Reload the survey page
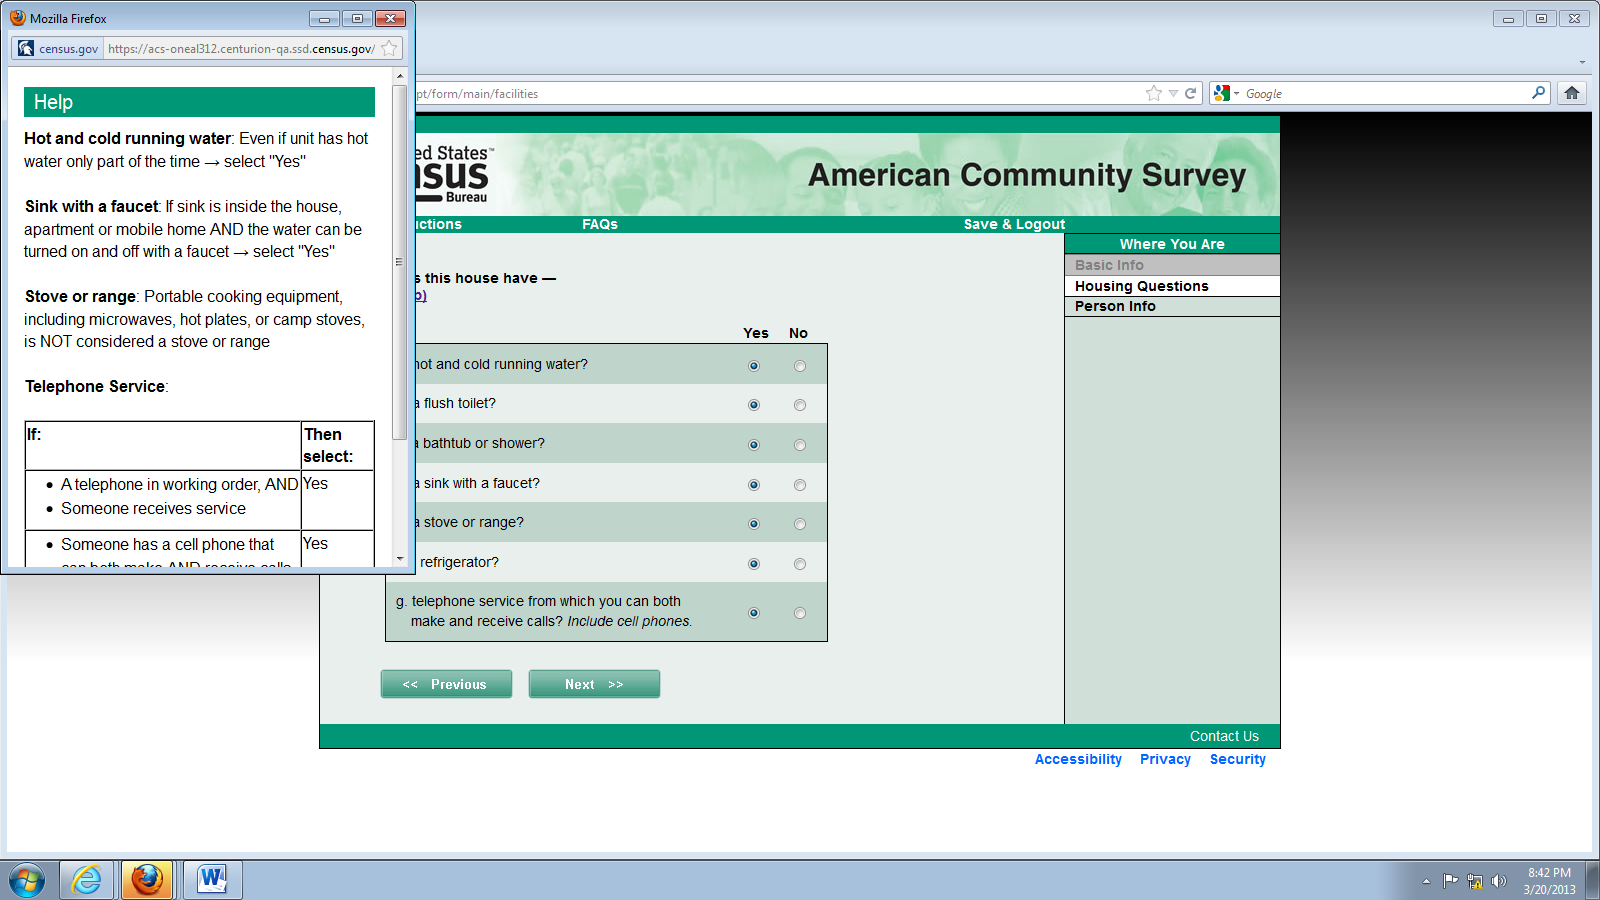This screenshot has width=1600, height=900. (1190, 93)
